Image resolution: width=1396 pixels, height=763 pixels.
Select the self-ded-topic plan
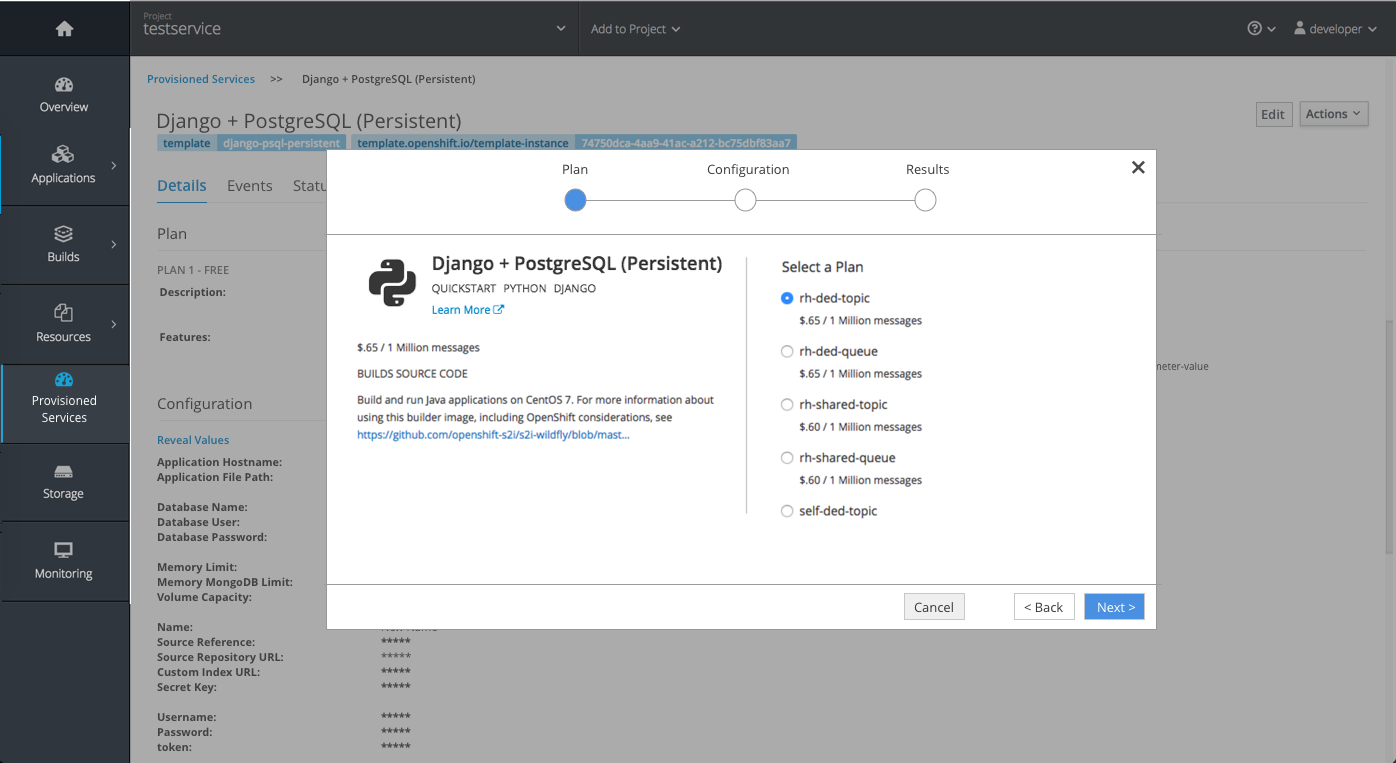pos(787,510)
